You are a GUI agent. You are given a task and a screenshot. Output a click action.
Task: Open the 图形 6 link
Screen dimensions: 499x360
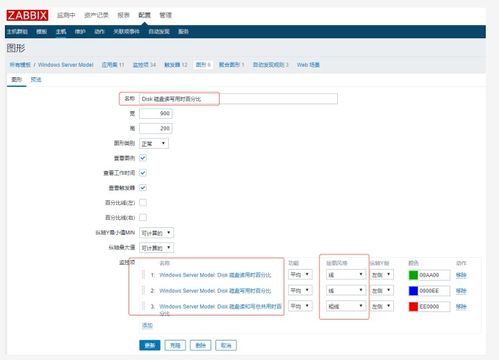point(203,65)
